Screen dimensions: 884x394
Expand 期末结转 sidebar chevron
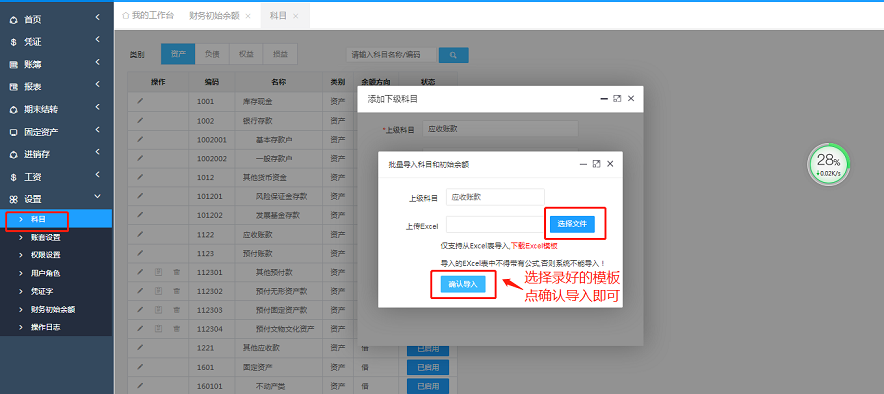[98, 107]
